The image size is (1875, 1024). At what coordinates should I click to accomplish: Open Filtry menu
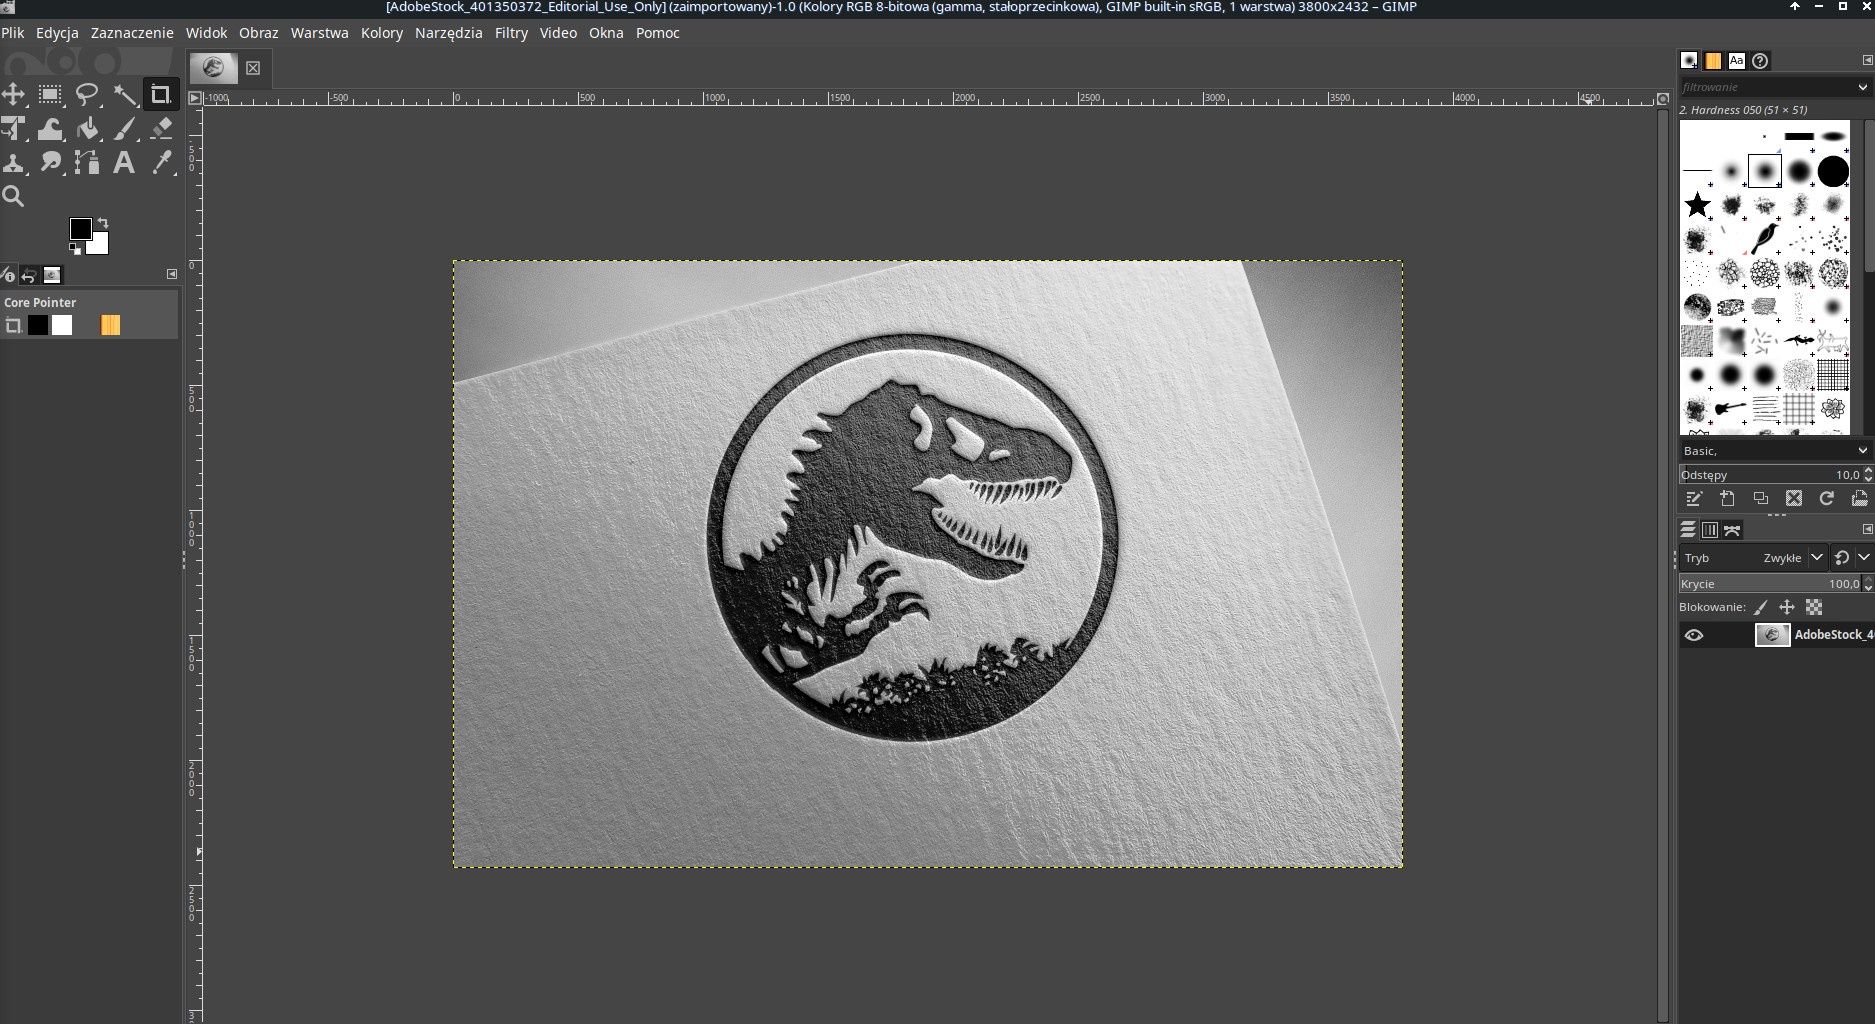click(x=511, y=33)
